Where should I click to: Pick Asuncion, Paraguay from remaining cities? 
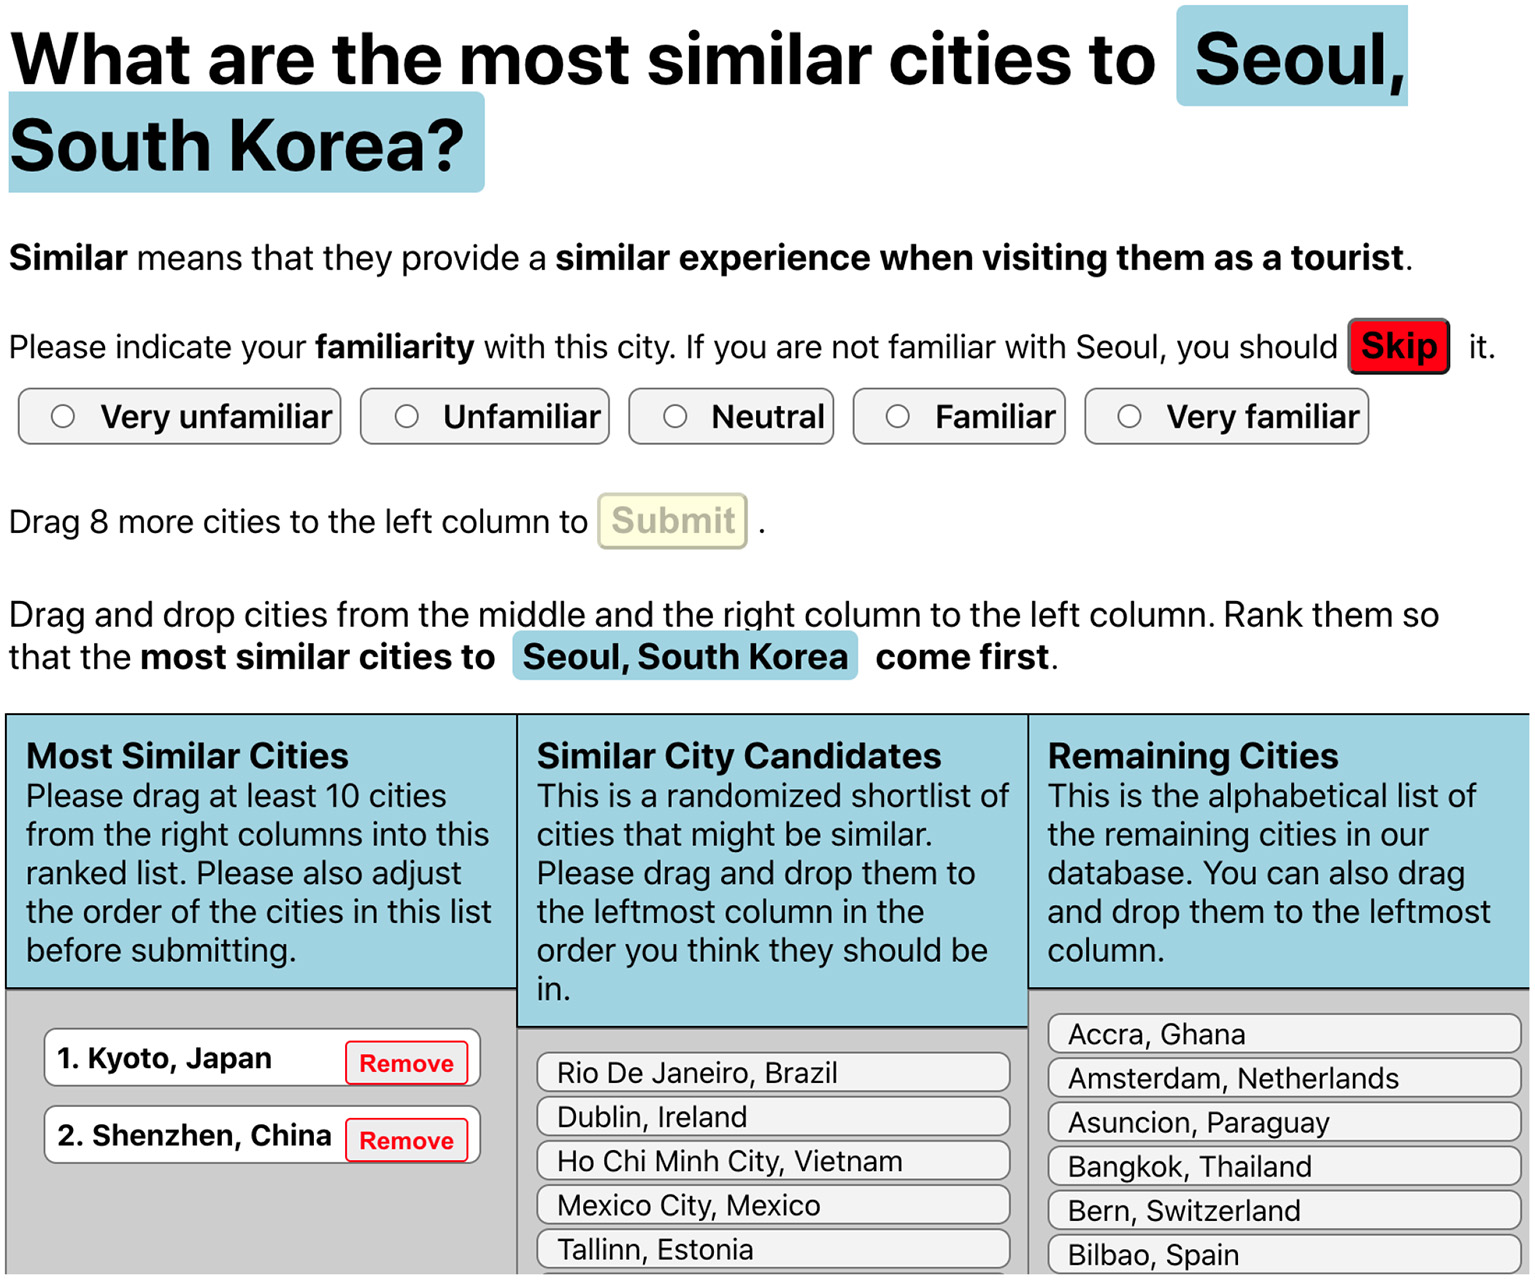pos(1283,1122)
